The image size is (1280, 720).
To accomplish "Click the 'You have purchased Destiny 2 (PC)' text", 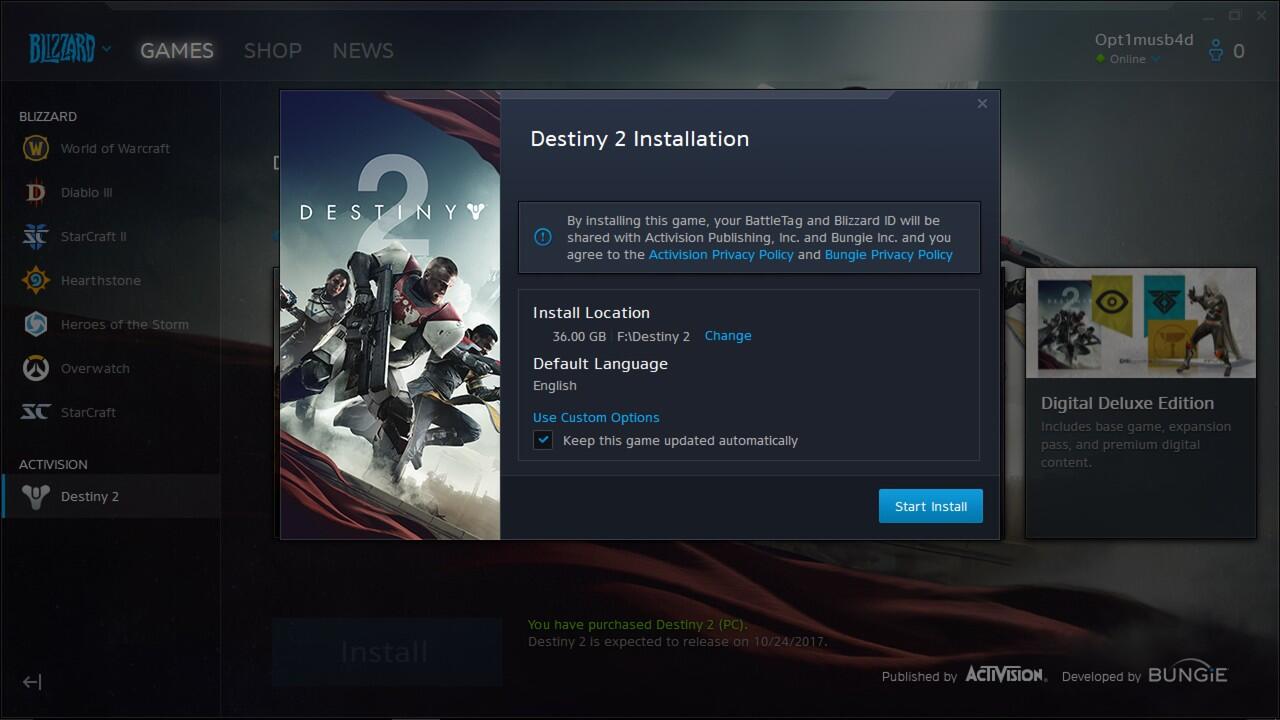I will click(x=637, y=625).
